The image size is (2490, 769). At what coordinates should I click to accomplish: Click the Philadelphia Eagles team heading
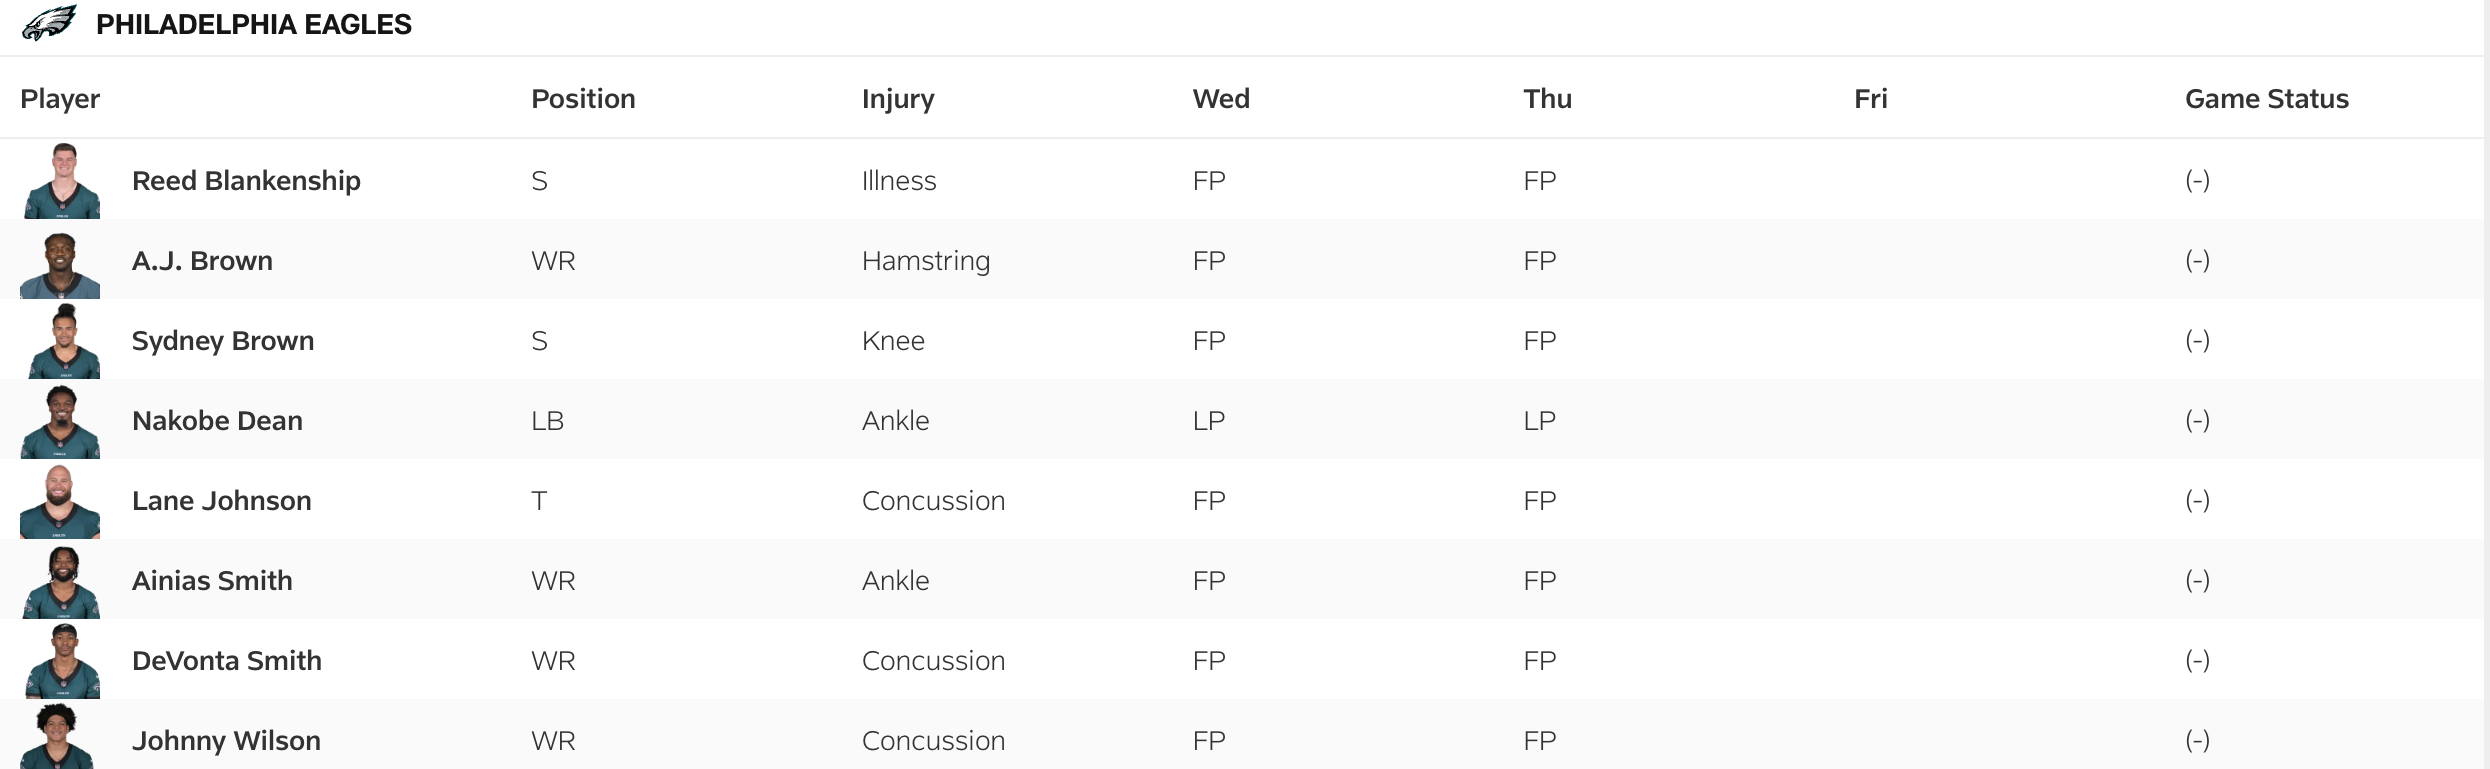(253, 24)
